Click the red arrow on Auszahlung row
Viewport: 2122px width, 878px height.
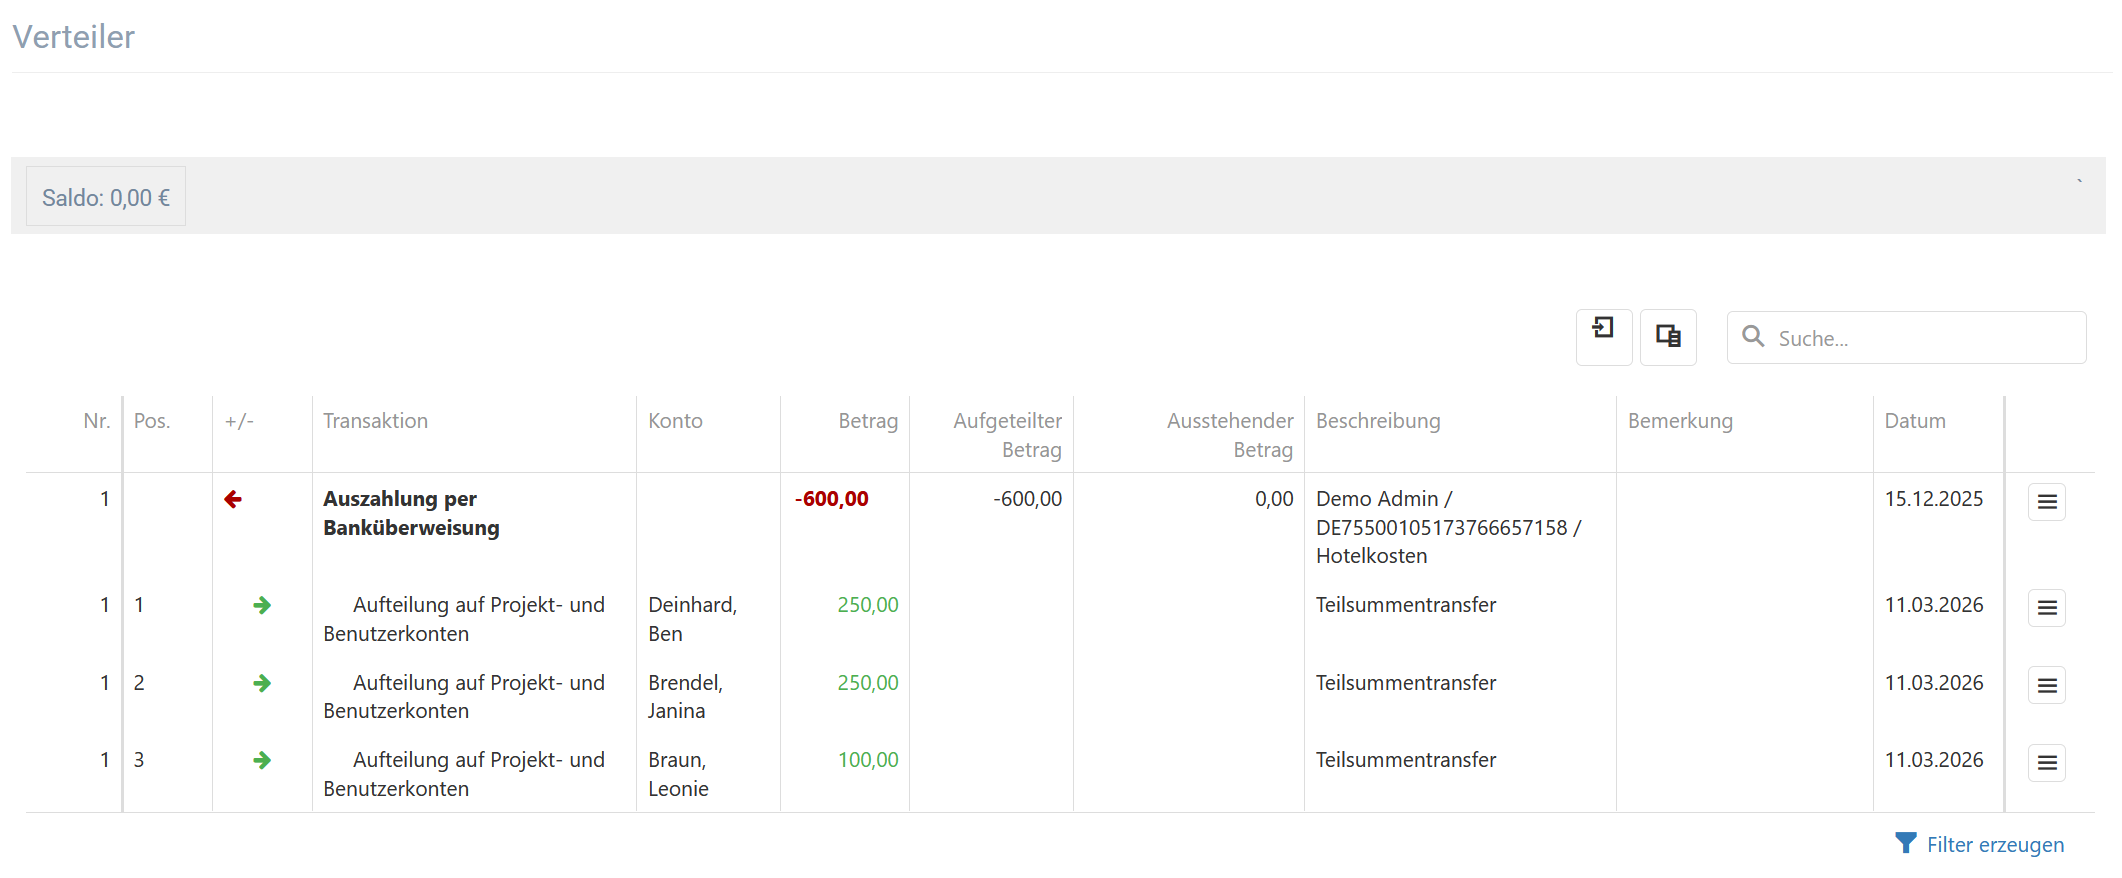[233, 499]
